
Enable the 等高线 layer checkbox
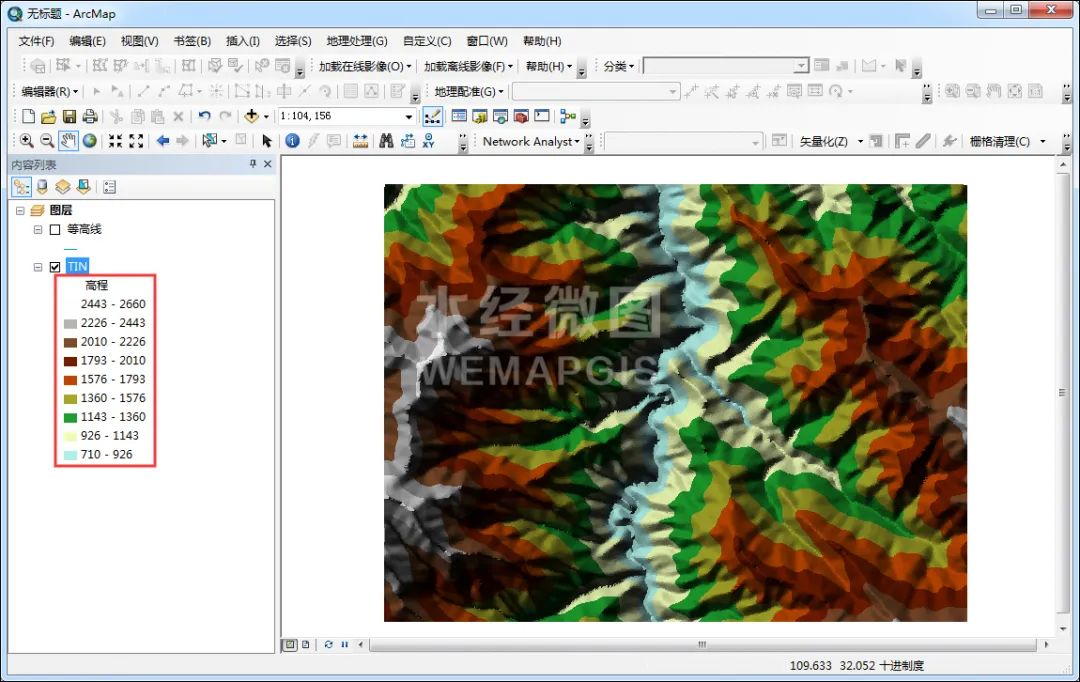55,229
